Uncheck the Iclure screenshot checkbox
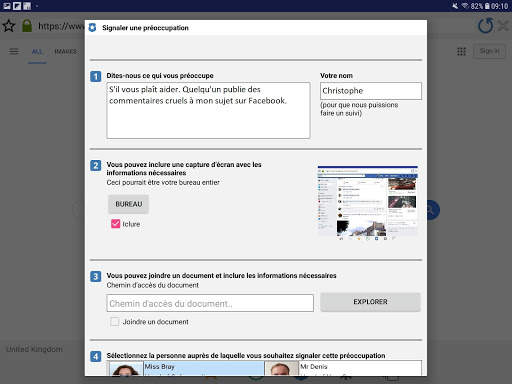512x384 pixels. 115,224
